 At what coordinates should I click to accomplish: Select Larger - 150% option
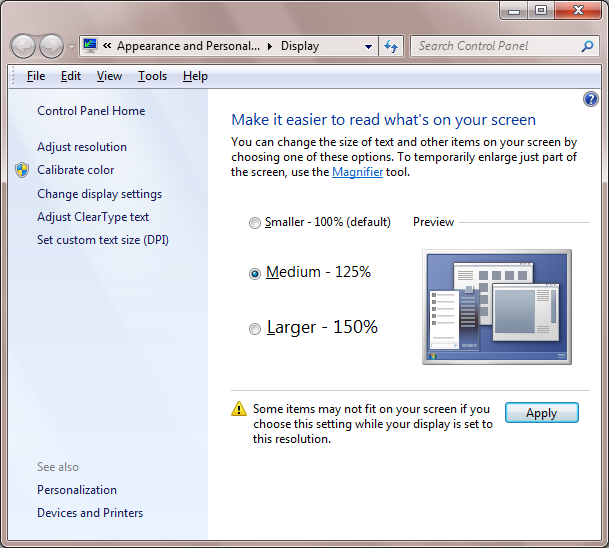click(x=313, y=327)
